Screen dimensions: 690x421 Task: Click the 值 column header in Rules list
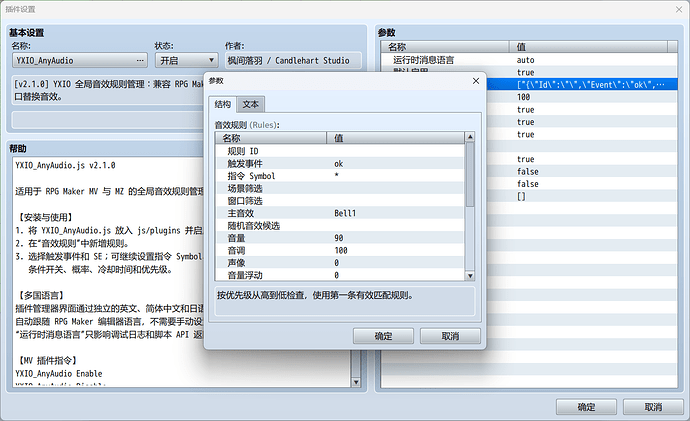[395, 138]
